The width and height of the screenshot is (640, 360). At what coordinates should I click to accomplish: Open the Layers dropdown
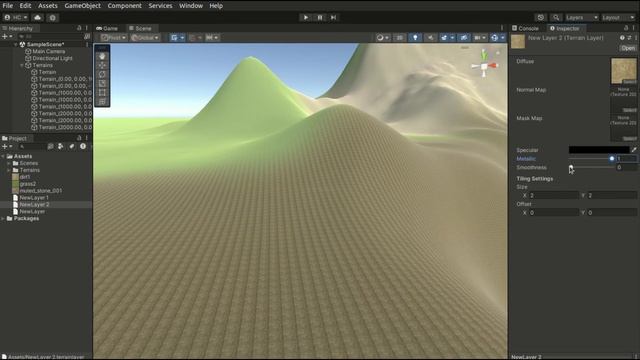coord(582,18)
